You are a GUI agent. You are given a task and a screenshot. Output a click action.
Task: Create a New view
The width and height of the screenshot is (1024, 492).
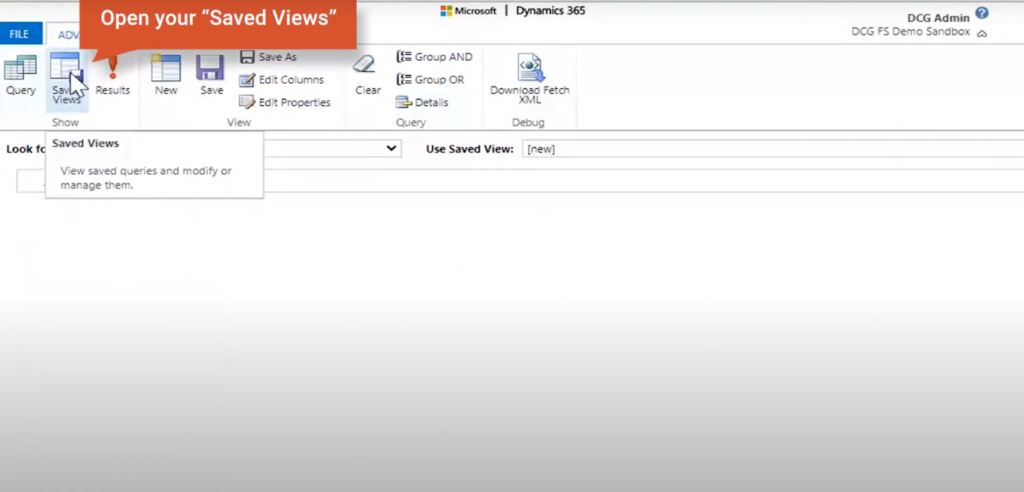[166, 76]
